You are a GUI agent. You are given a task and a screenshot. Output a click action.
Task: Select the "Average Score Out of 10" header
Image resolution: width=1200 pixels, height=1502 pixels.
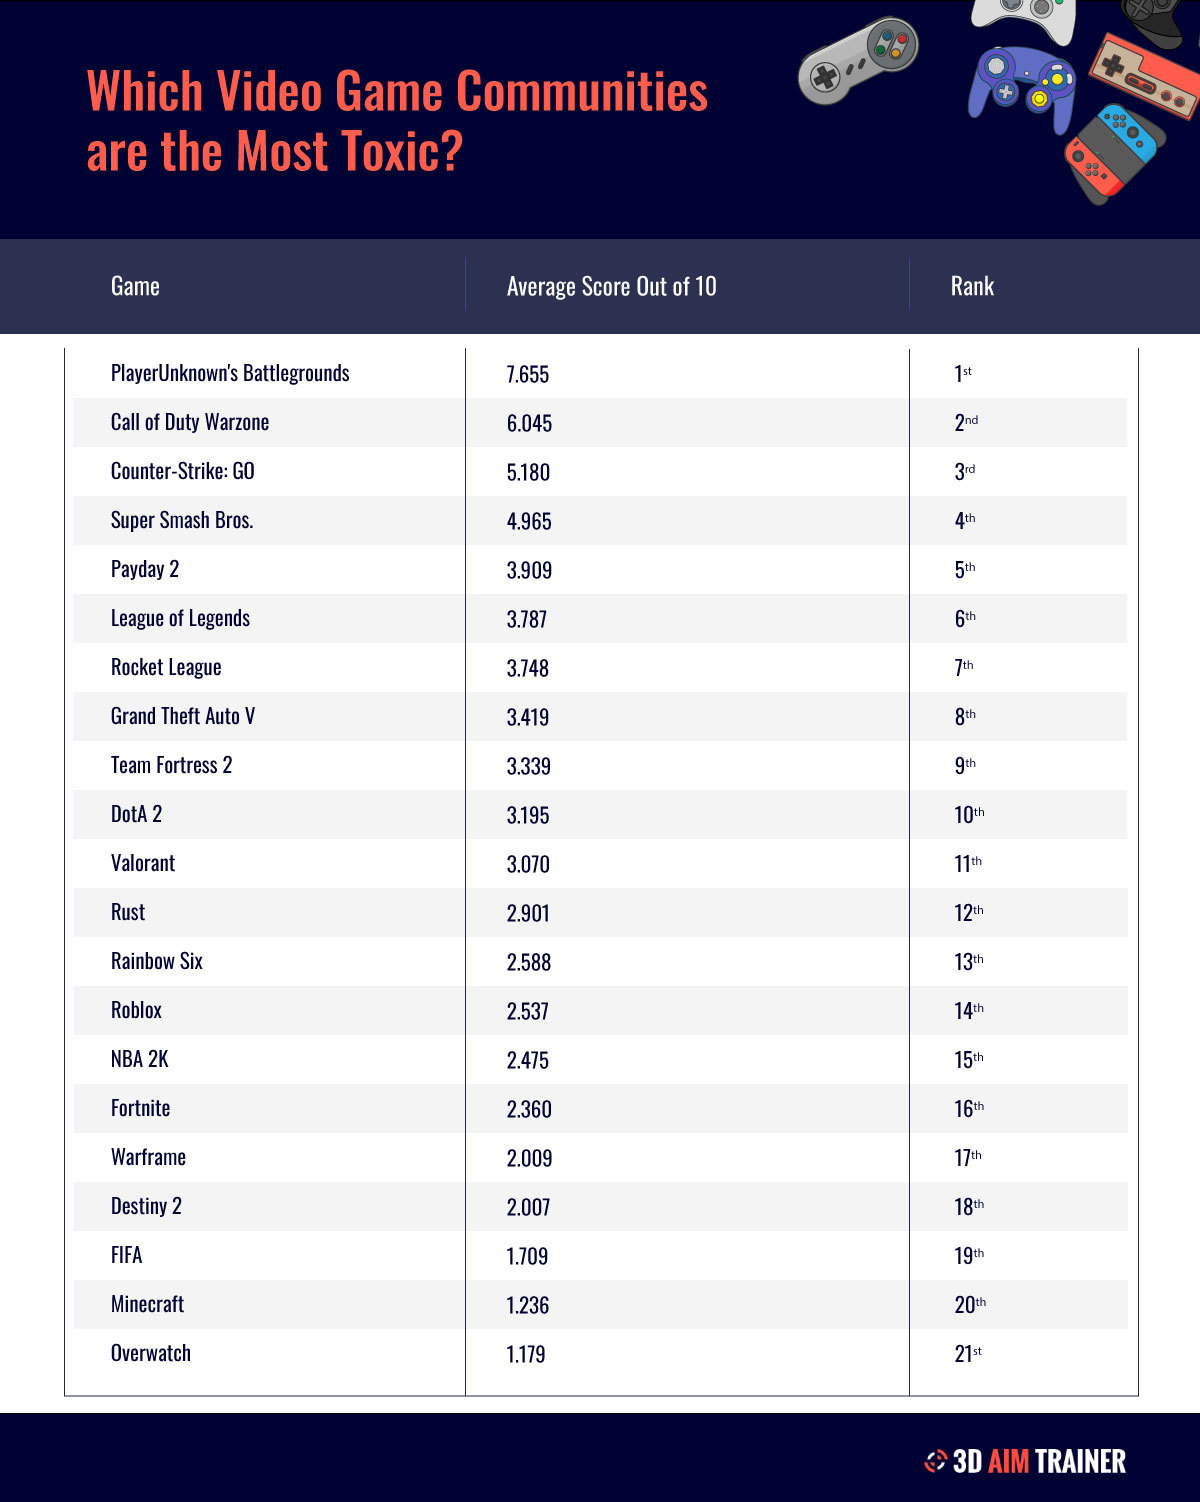click(x=611, y=287)
